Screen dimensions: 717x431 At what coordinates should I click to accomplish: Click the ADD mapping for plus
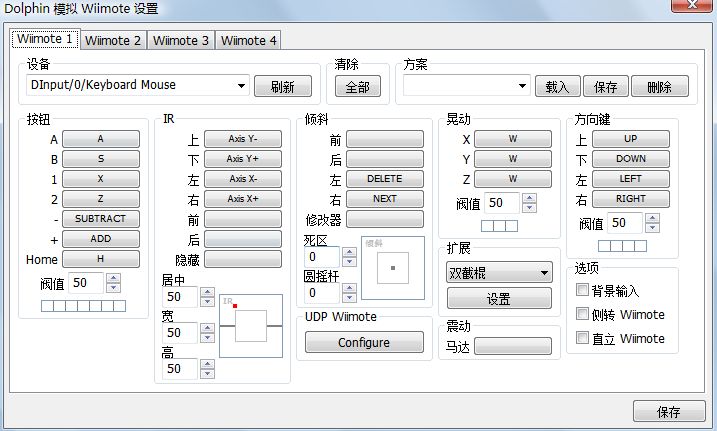[x=101, y=239]
